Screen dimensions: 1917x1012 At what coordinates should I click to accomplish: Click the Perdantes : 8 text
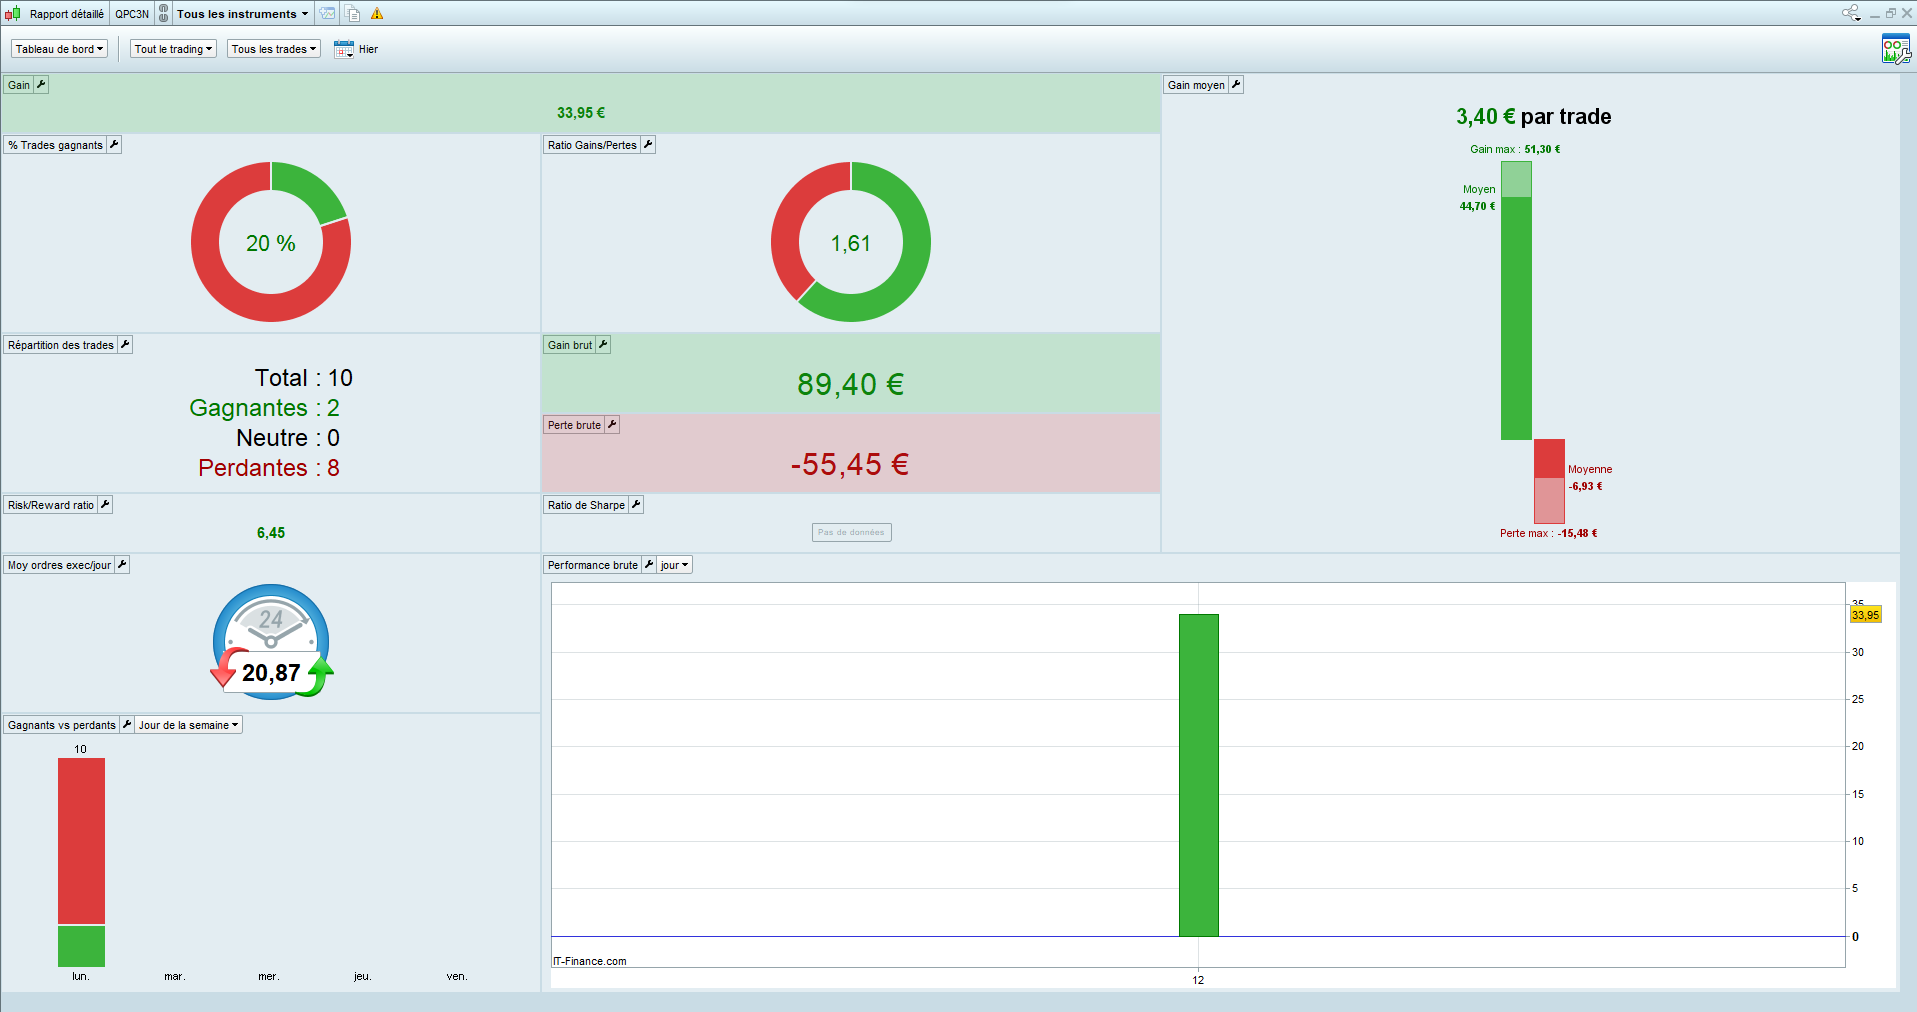(269, 468)
